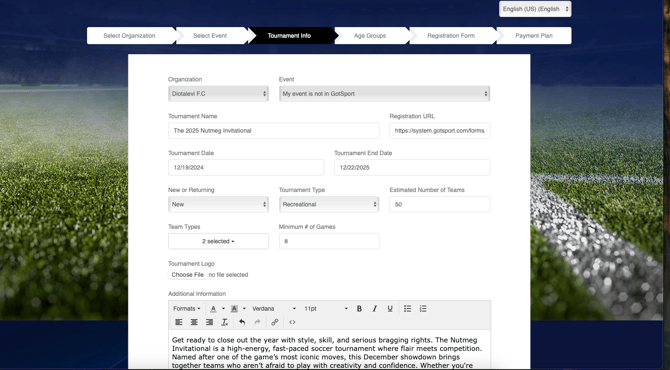The height and width of the screenshot is (370, 670).
Task: Center align text in the editor
Action: pyautogui.click(x=194, y=322)
